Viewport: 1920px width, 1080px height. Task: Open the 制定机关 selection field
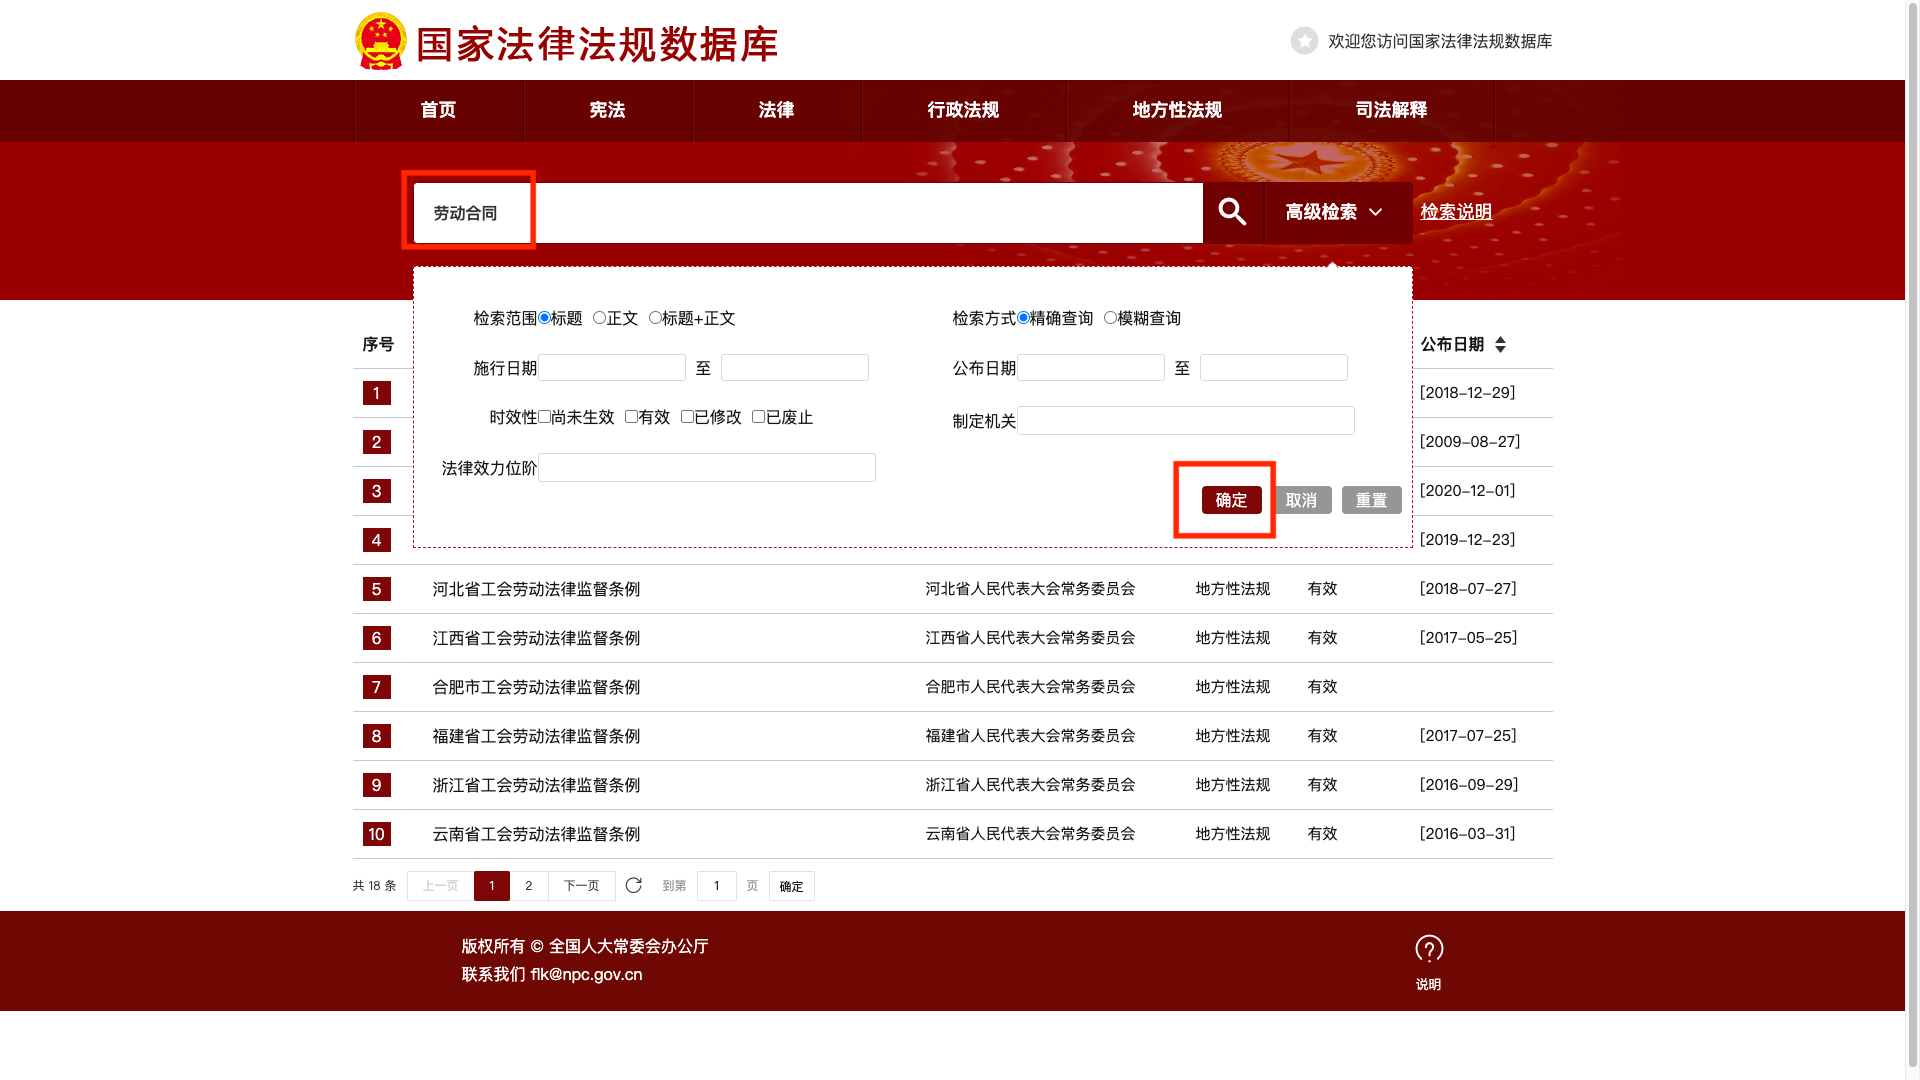click(x=1185, y=421)
